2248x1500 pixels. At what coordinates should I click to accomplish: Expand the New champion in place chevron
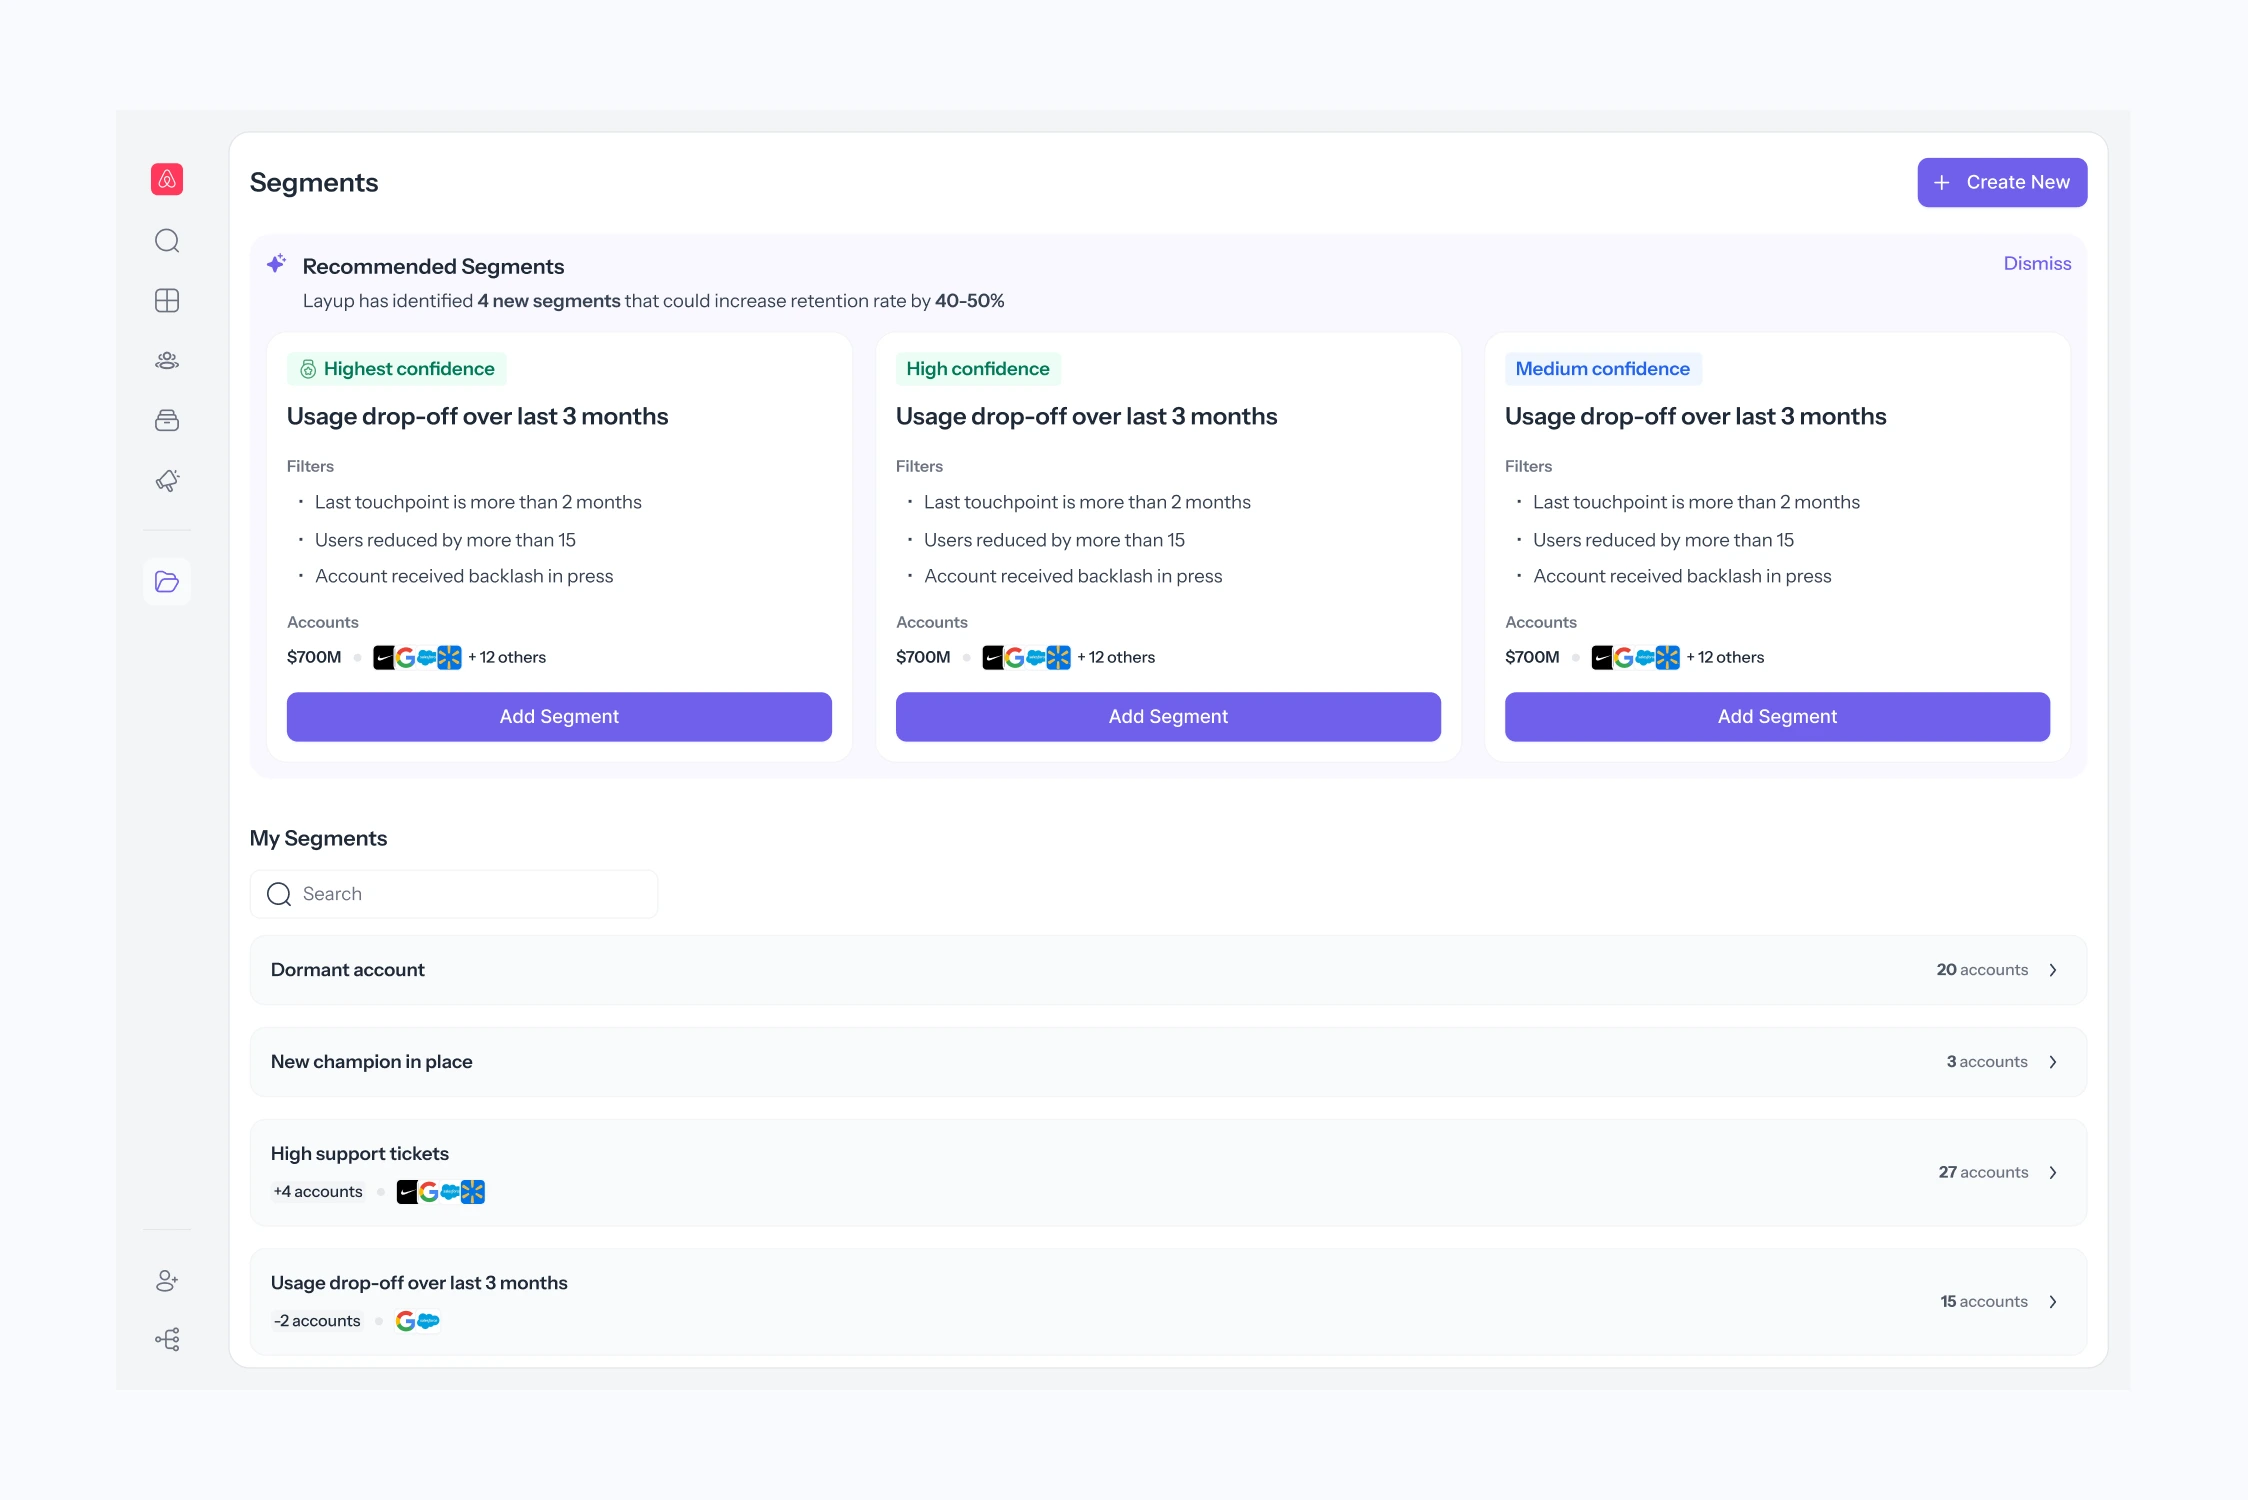(2053, 1062)
